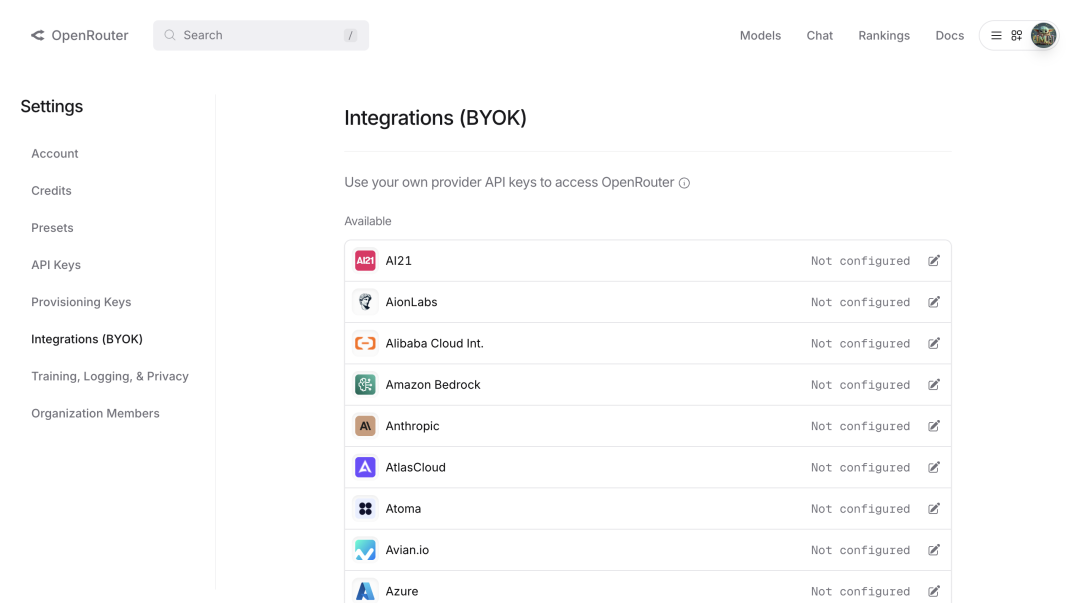Viewport: 1080px width, 603px height.
Task: Click the Amazon Bedrock provider logo
Action: pos(365,385)
